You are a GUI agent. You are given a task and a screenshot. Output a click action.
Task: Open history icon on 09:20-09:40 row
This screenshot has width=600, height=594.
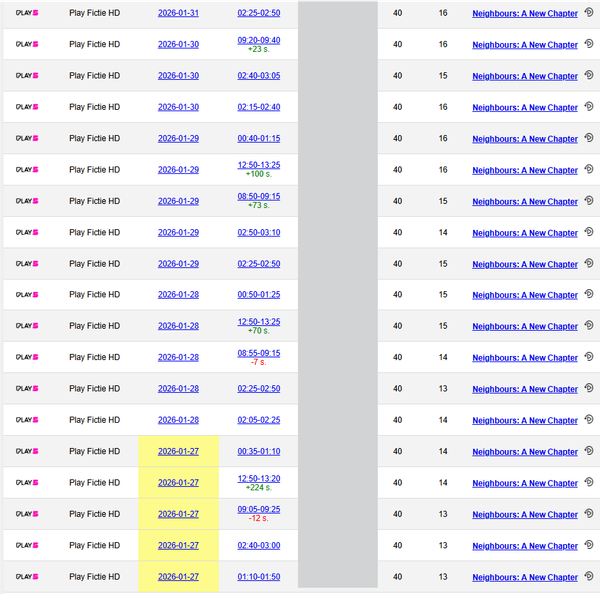pyautogui.click(x=588, y=44)
